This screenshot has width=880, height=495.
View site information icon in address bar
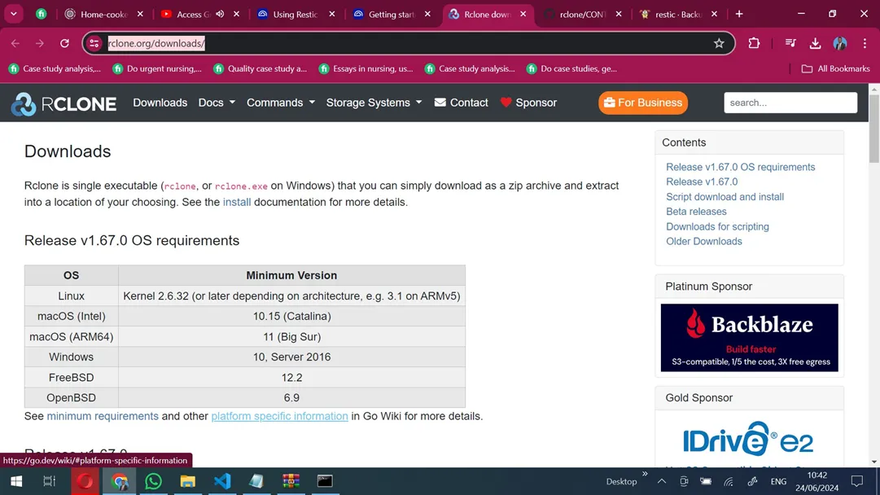point(95,44)
